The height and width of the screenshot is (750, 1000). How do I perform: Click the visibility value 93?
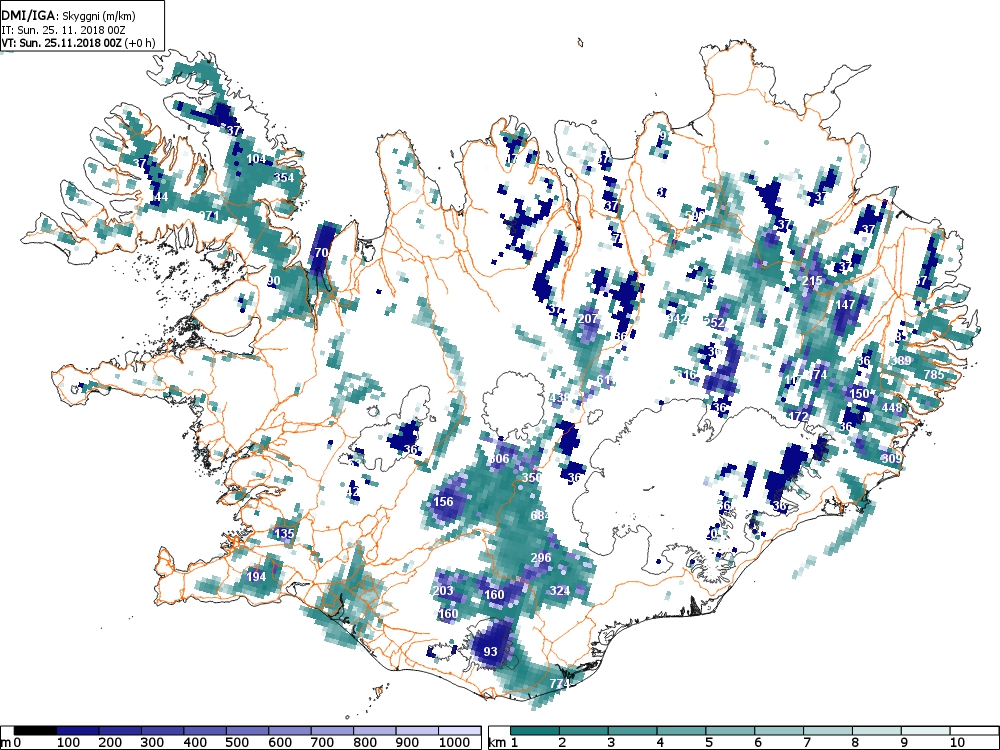pos(490,651)
